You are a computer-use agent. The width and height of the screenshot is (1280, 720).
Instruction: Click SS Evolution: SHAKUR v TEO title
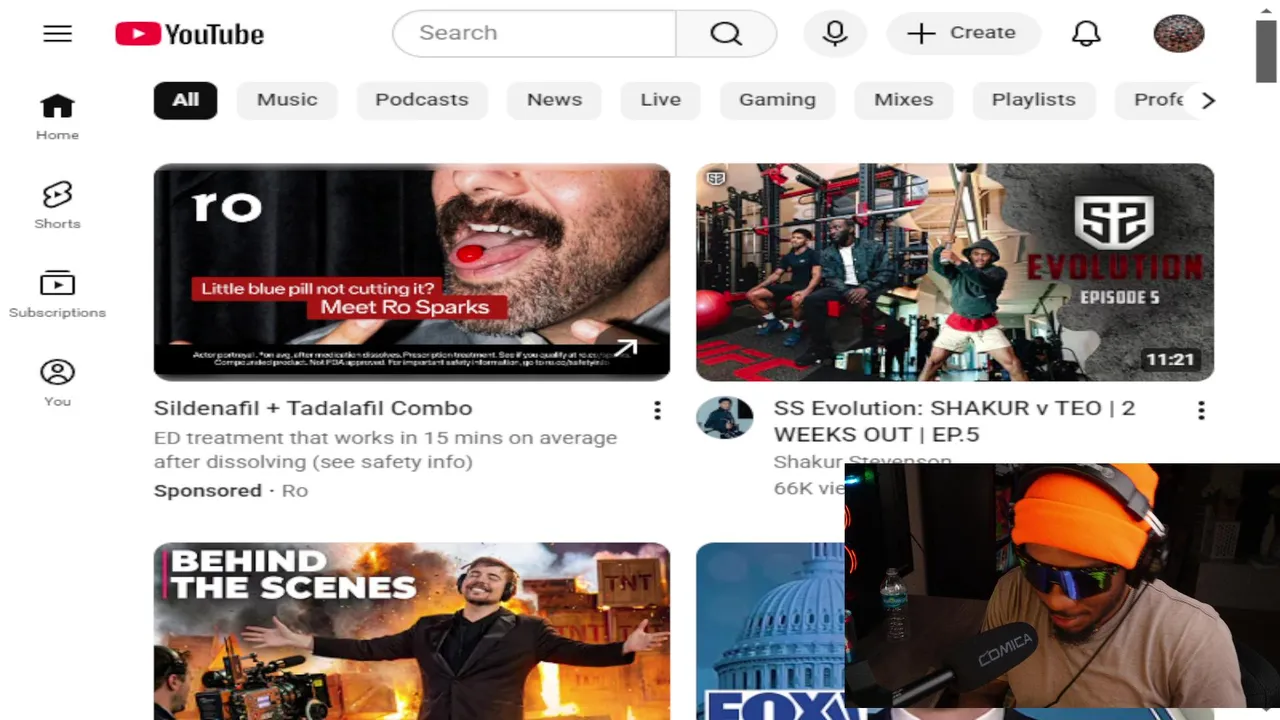954,421
